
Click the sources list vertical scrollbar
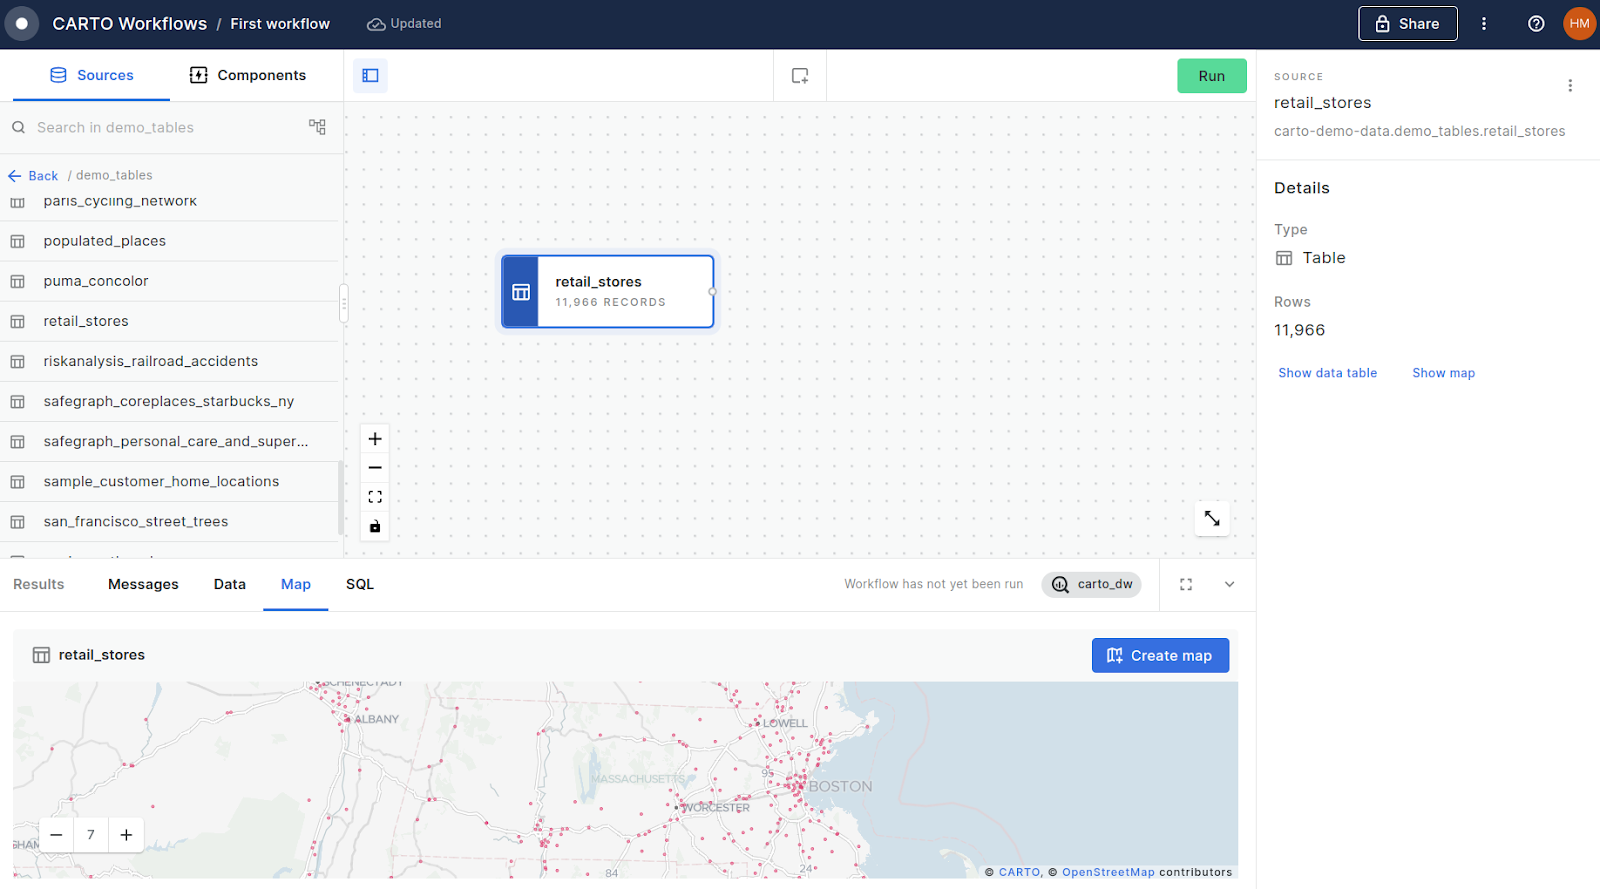point(340,498)
